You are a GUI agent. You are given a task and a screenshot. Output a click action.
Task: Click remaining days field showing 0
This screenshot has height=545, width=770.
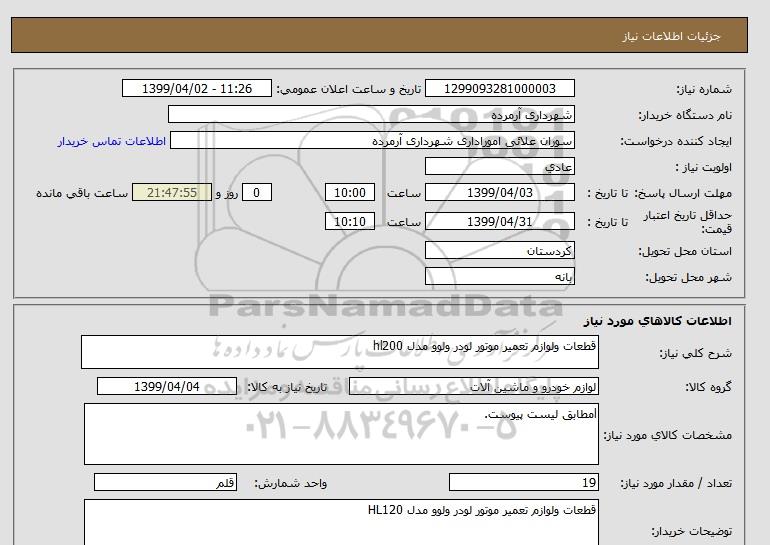[256, 192]
